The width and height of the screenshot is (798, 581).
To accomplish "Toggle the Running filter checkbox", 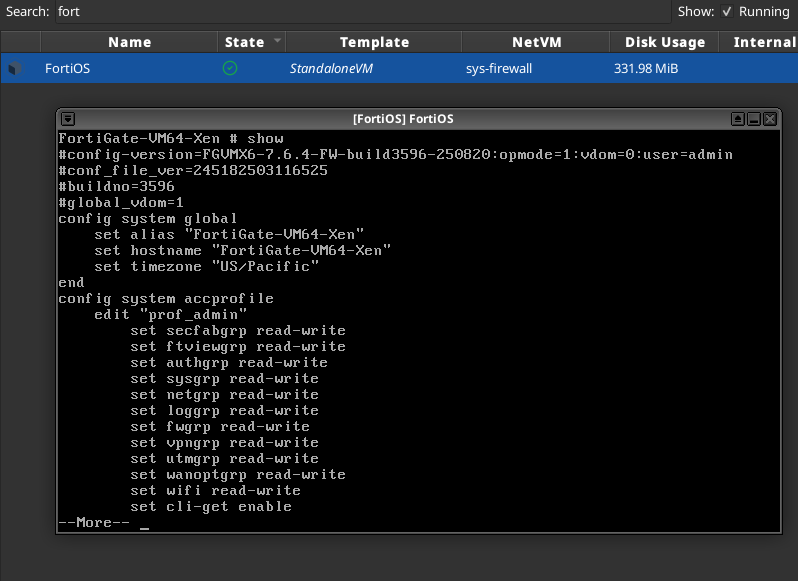I will (727, 12).
